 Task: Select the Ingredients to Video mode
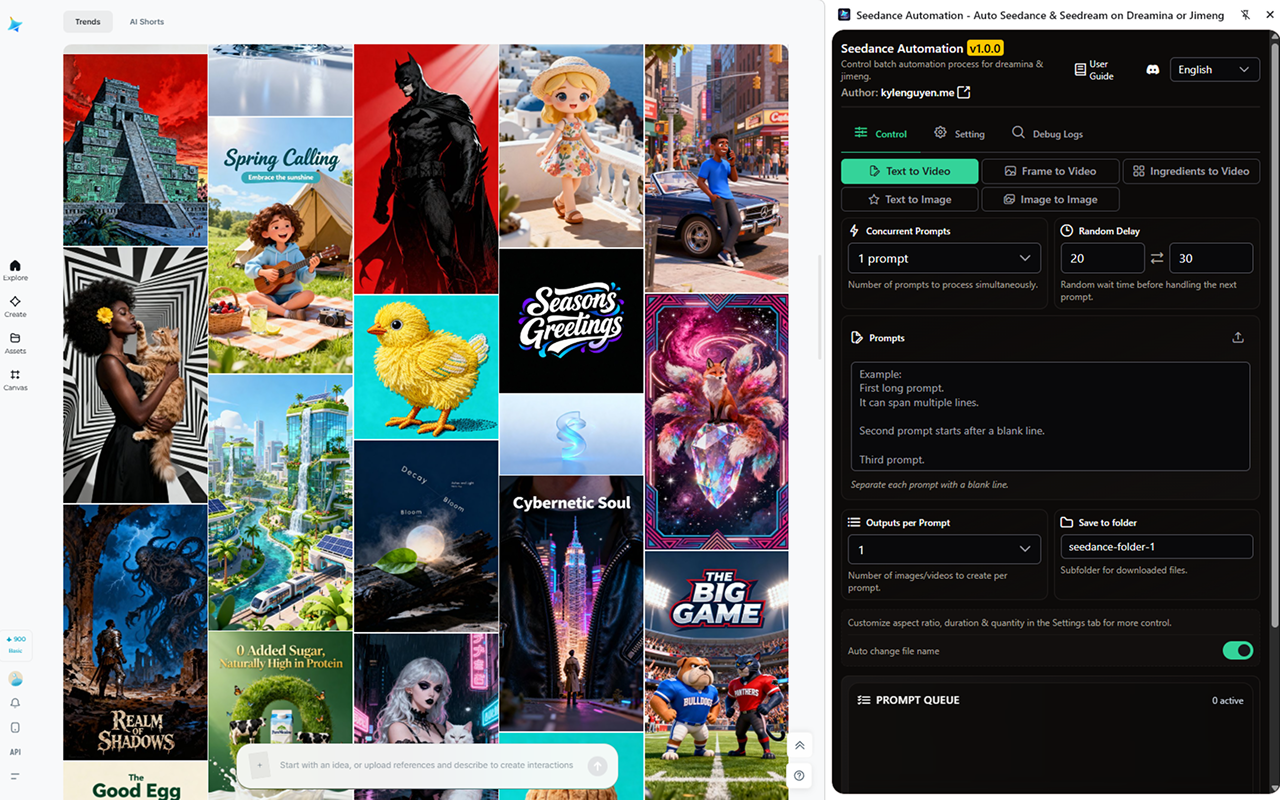[x=1191, y=171]
